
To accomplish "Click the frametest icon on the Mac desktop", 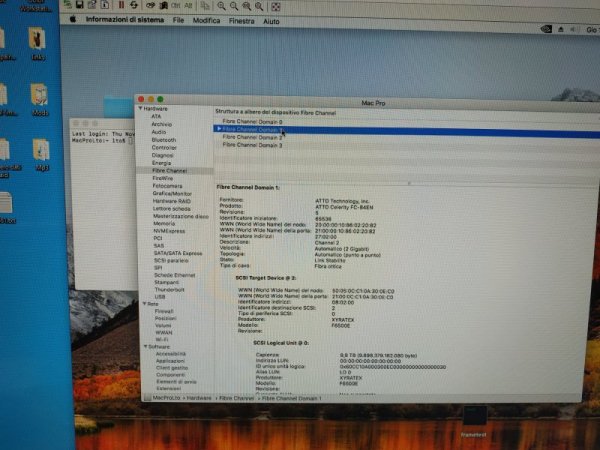I will tap(474, 422).
